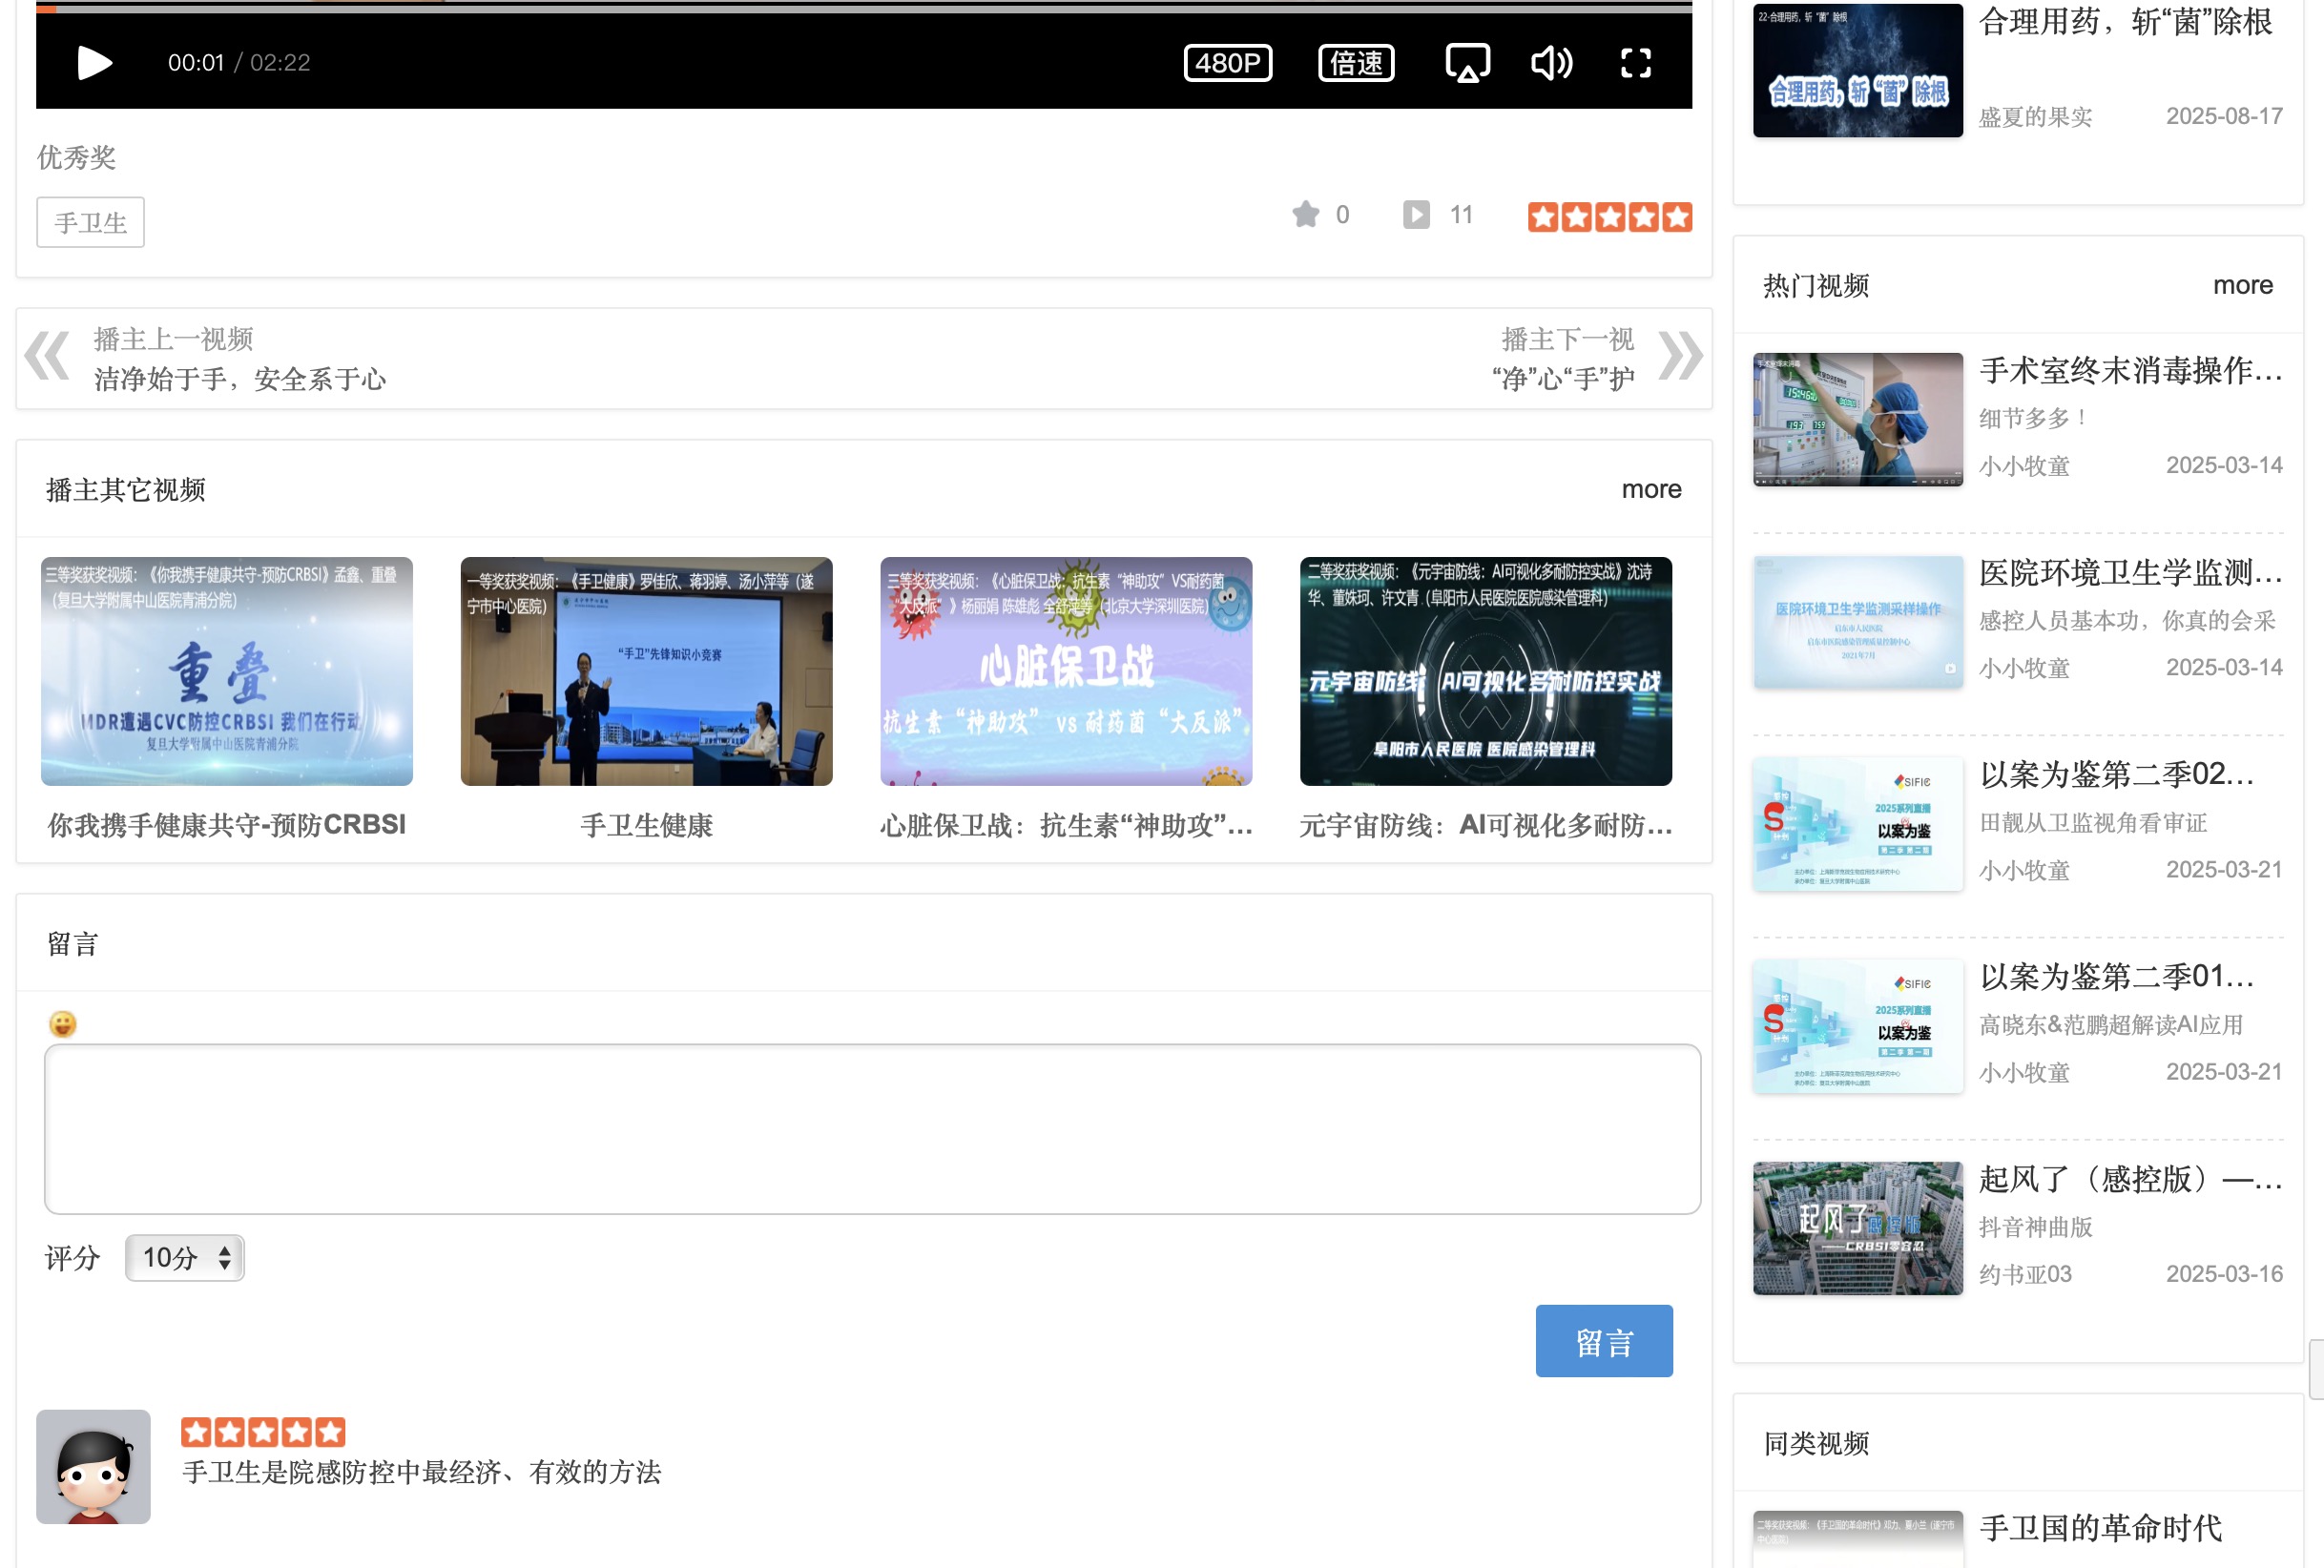Go to next video double-arrow
Screen dimensions: 2324x1568
tap(1680, 356)
